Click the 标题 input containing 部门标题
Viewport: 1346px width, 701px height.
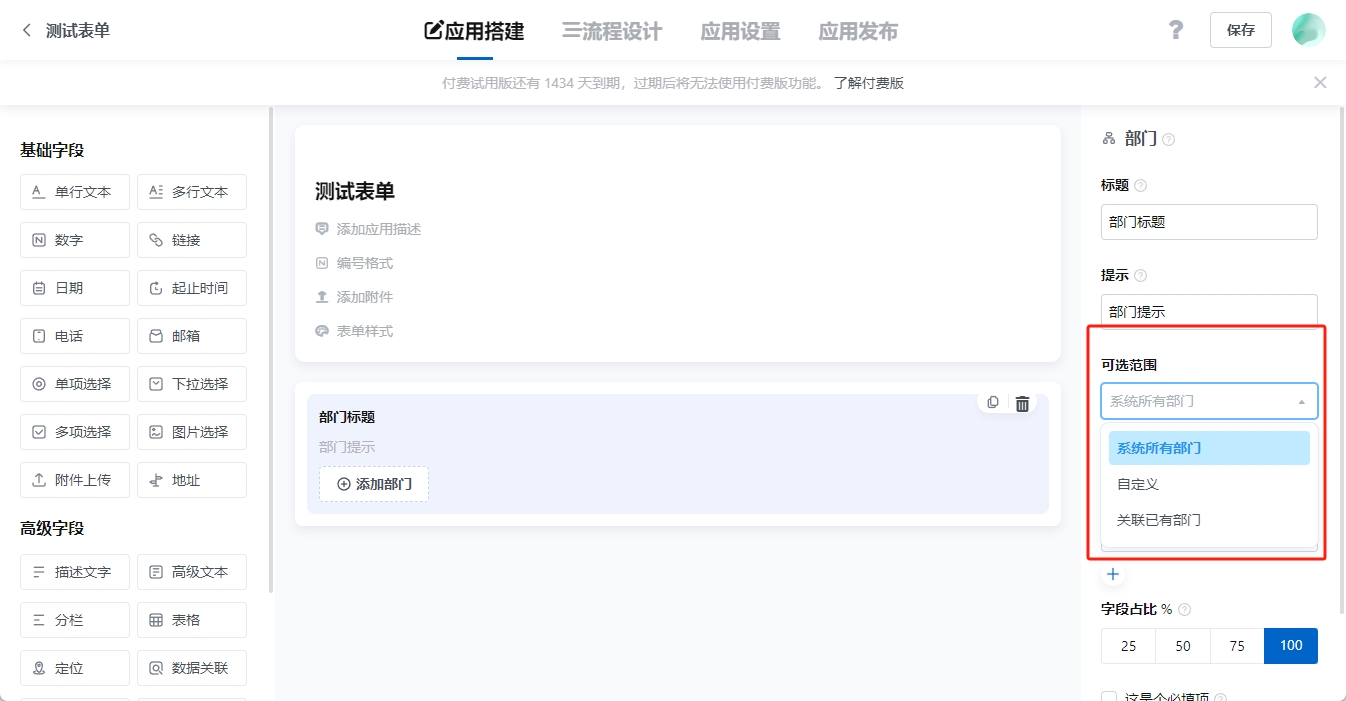(x=1209, y=222)
